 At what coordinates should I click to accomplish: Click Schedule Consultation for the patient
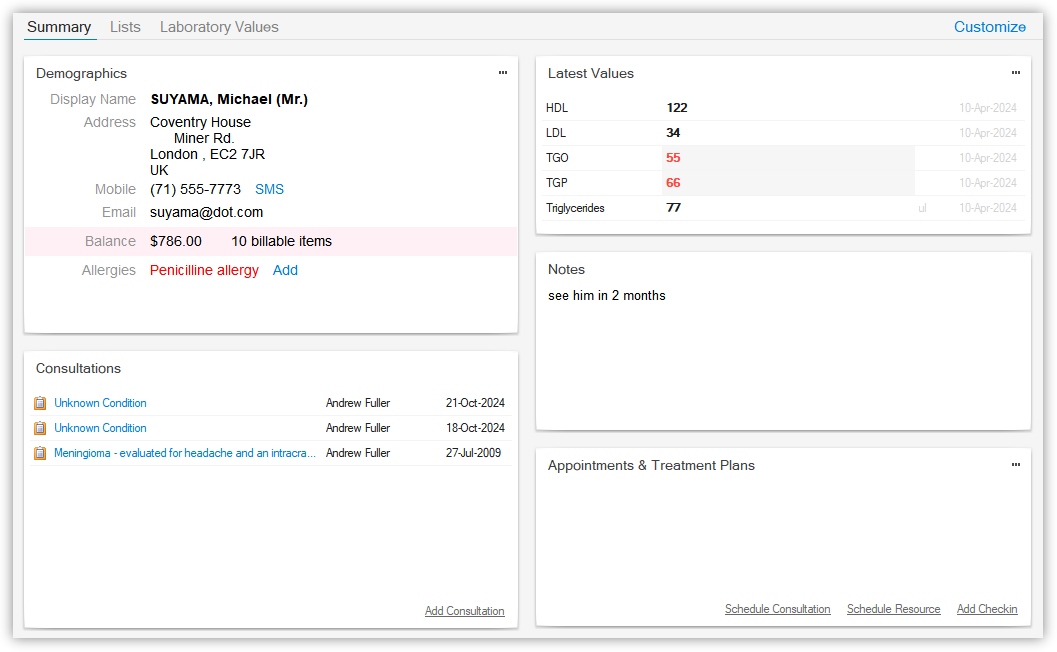[x=778, y=609]
